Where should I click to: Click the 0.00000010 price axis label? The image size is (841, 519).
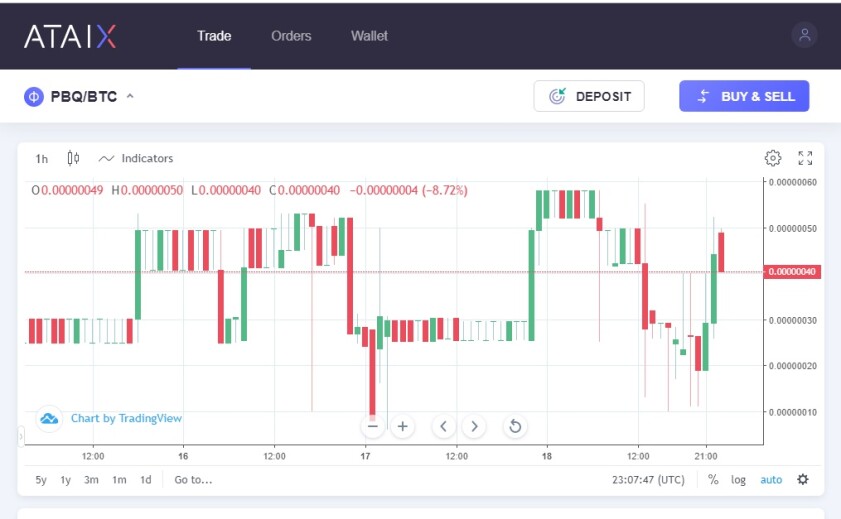(x=793, y=412)
